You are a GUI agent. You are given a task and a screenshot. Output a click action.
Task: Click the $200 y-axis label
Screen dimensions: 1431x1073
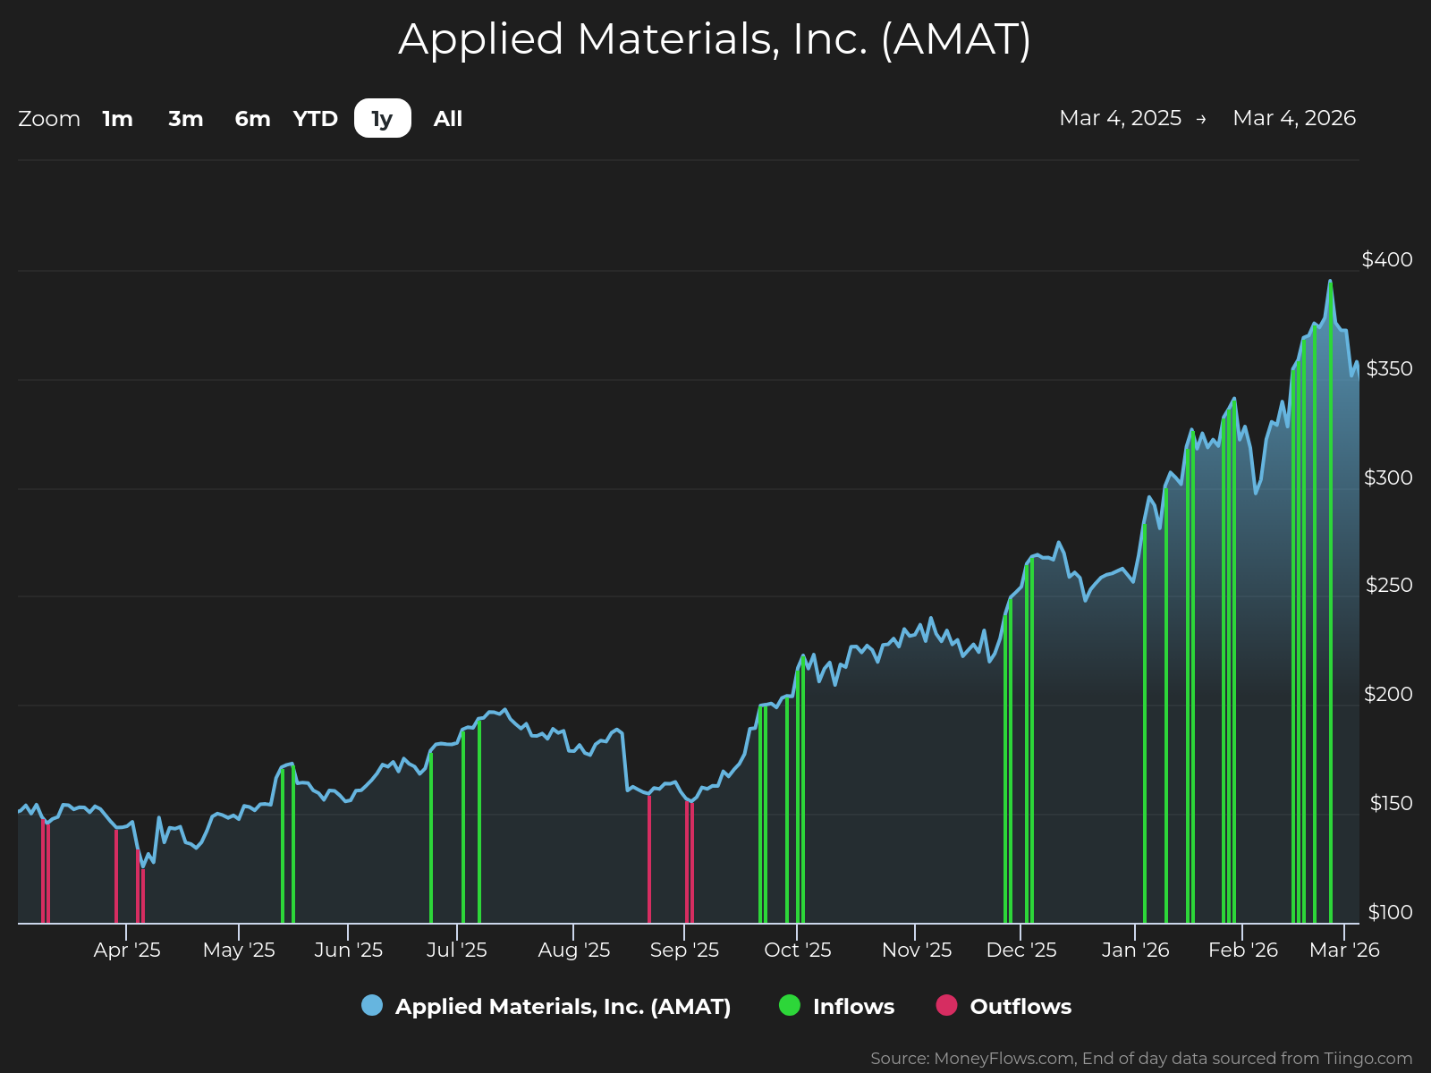pos(1388,694)
